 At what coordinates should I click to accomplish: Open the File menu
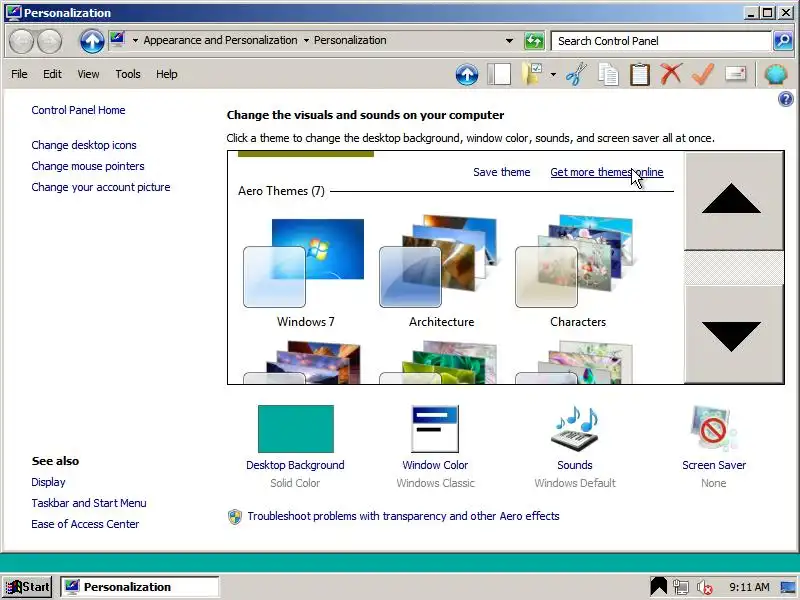click(19, 74)
